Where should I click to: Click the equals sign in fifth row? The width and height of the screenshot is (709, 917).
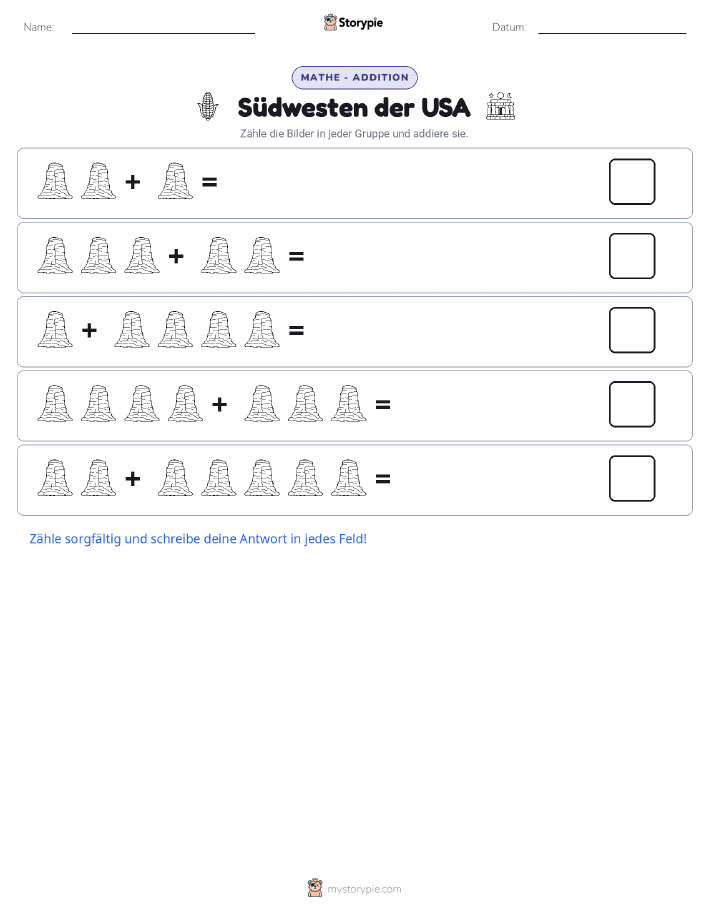point(383,479)
